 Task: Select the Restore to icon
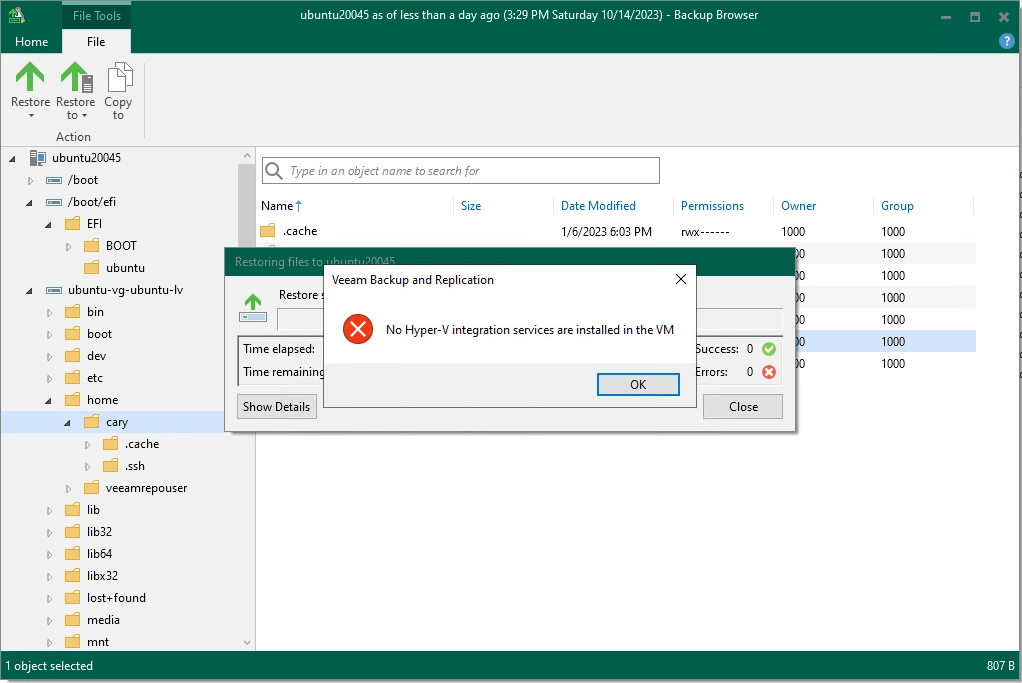click(75, 75)
